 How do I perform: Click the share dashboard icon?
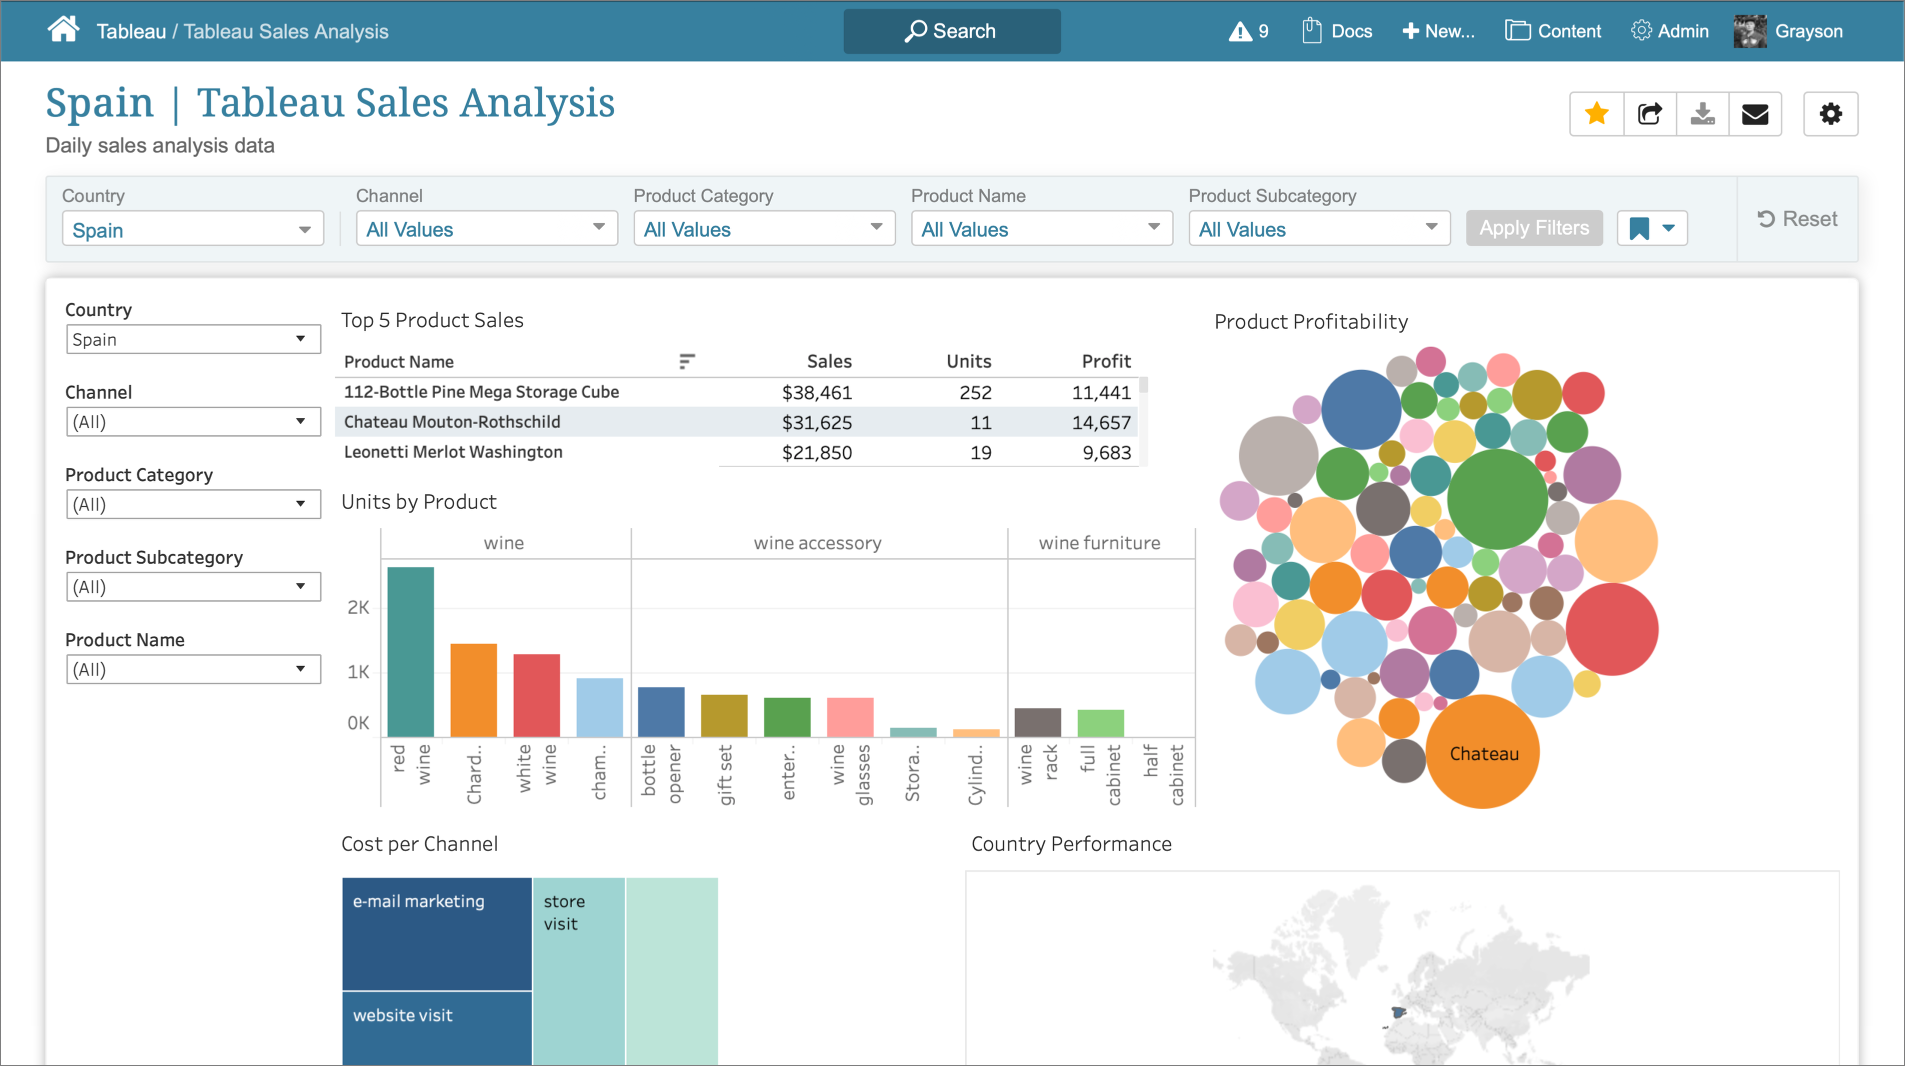[x=1649, y=114]
